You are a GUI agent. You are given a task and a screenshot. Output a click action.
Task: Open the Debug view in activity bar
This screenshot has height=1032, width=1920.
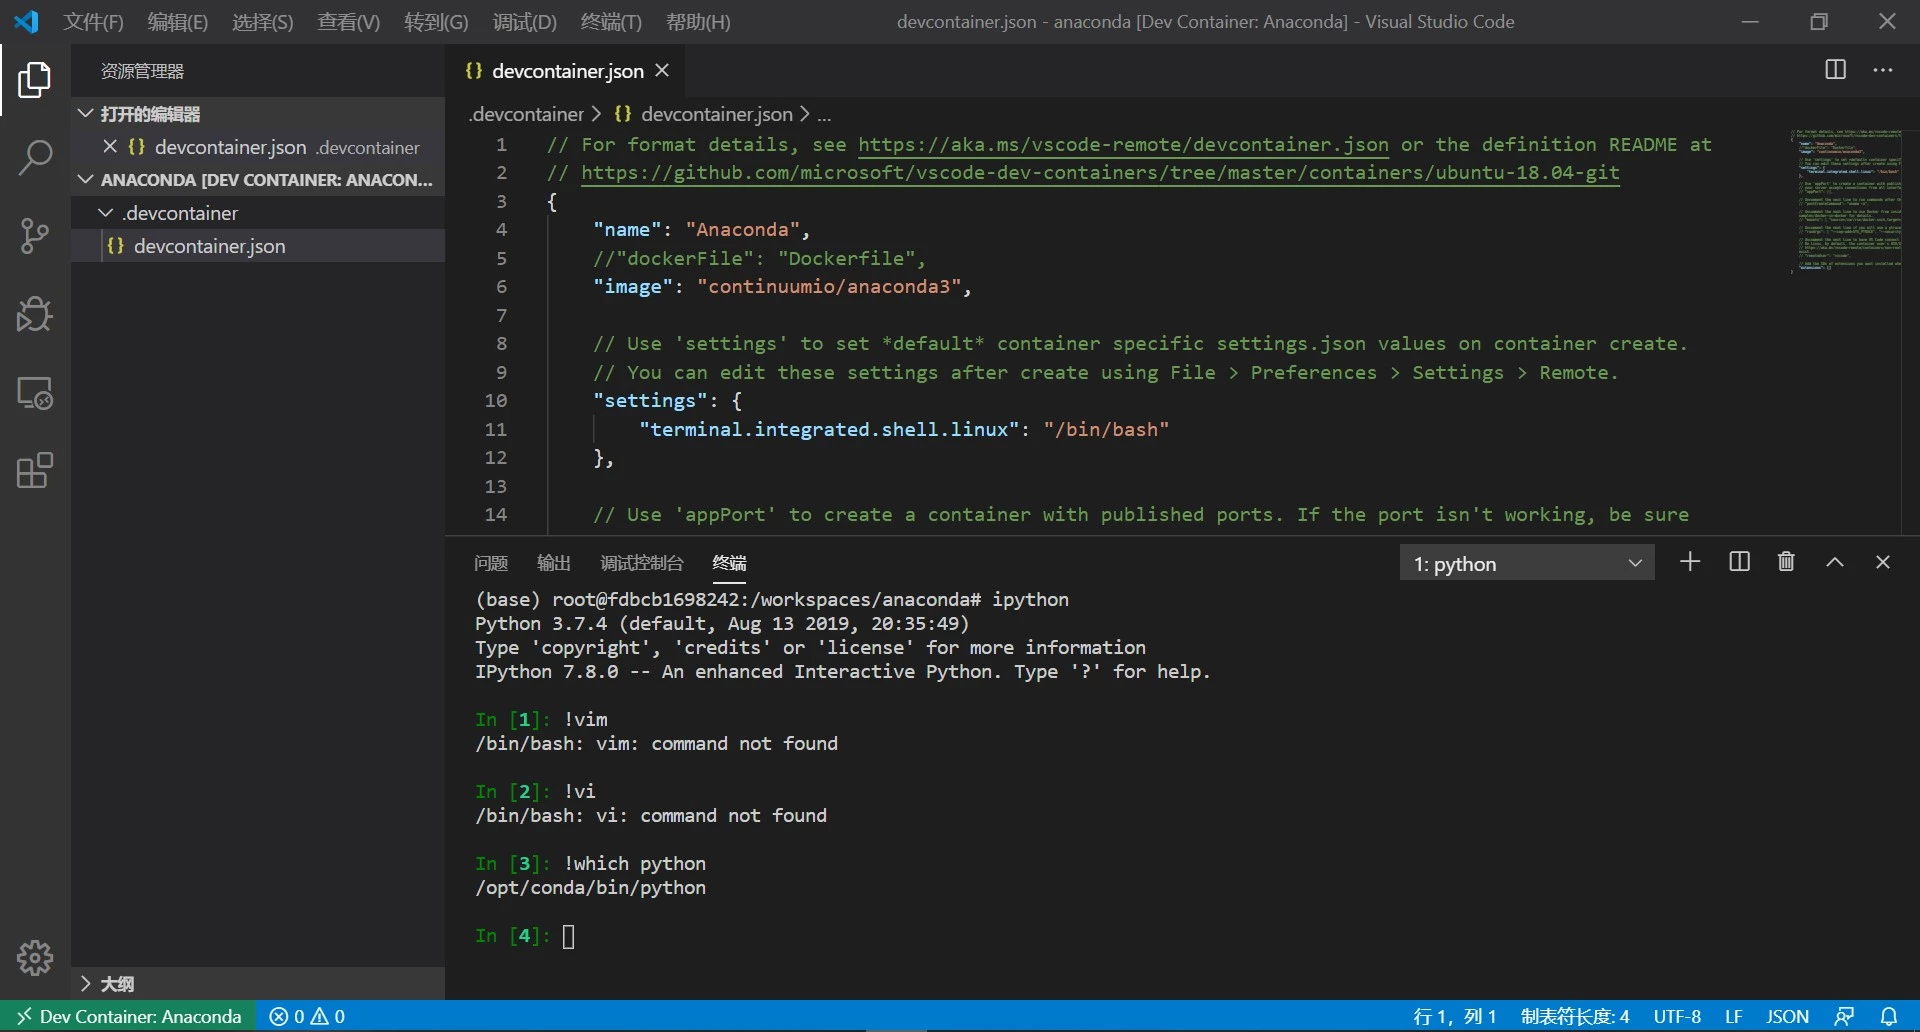35,314
